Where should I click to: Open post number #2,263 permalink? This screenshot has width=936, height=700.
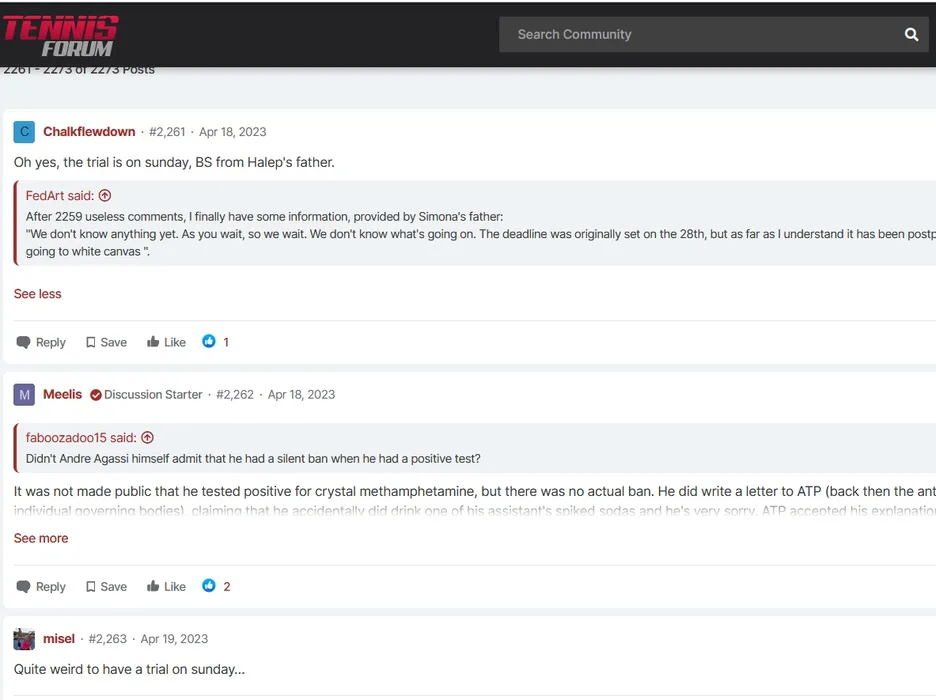click(x=107, y=639)
